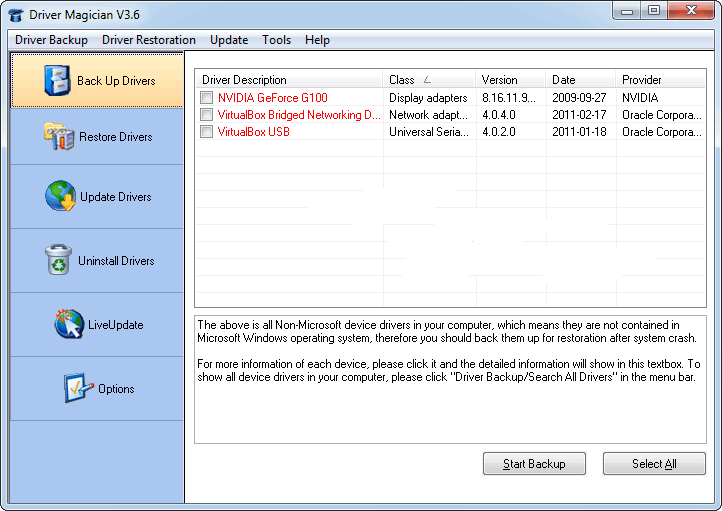
Task: Click the Universal Seria... class cell
Action: click(x=429, y=132)
